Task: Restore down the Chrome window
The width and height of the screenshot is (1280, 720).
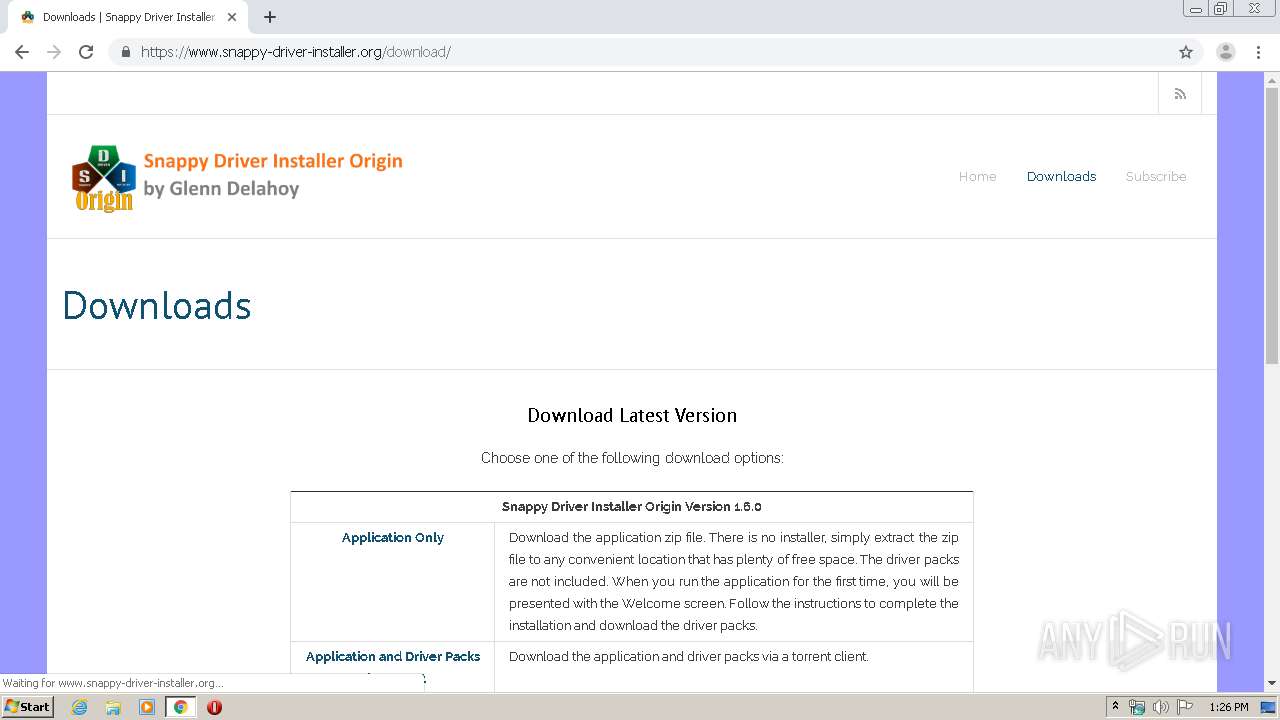Action: coord(1220,9)
